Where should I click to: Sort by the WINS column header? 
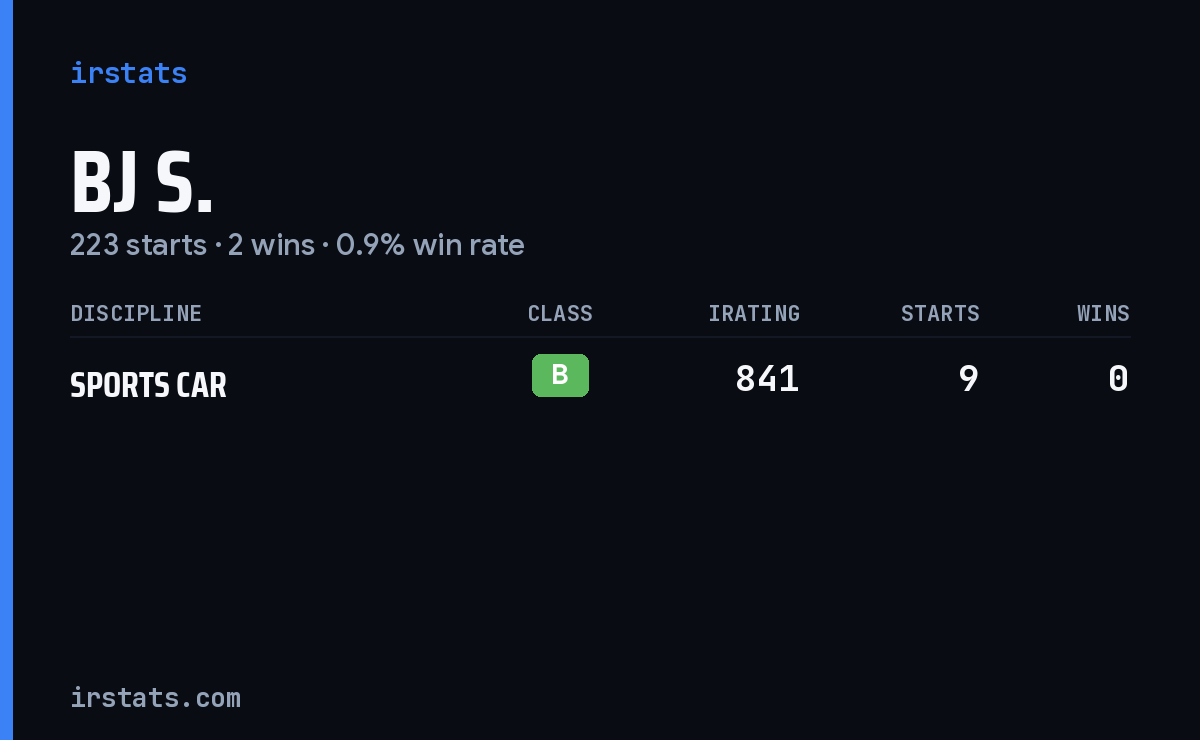pos(1103,314)
